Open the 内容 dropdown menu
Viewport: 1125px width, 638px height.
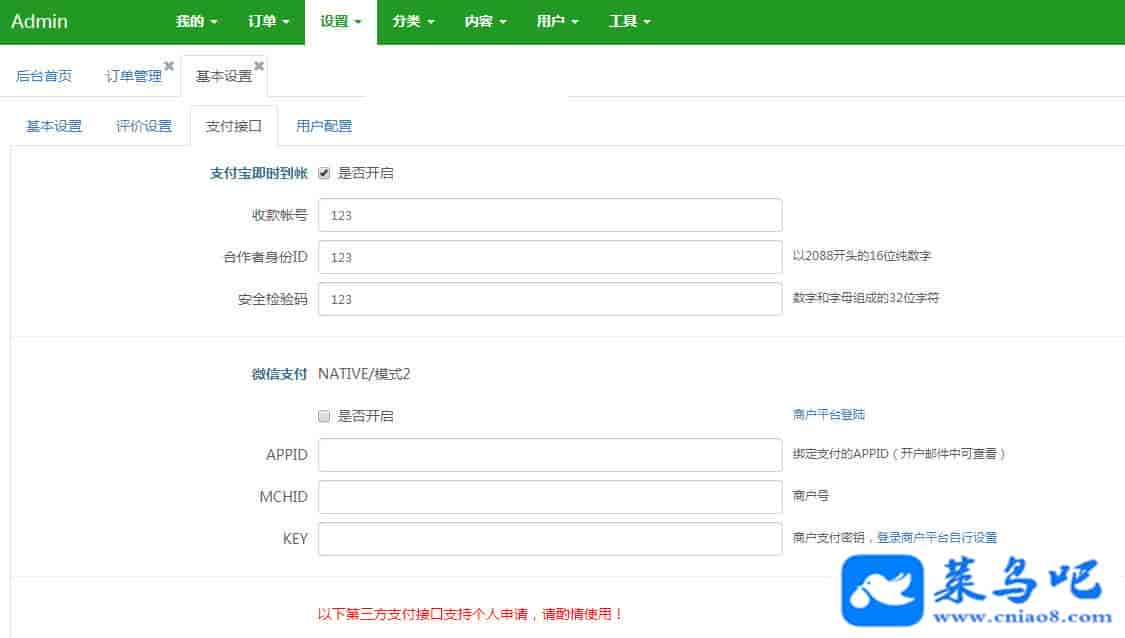(x=485, y=21)
